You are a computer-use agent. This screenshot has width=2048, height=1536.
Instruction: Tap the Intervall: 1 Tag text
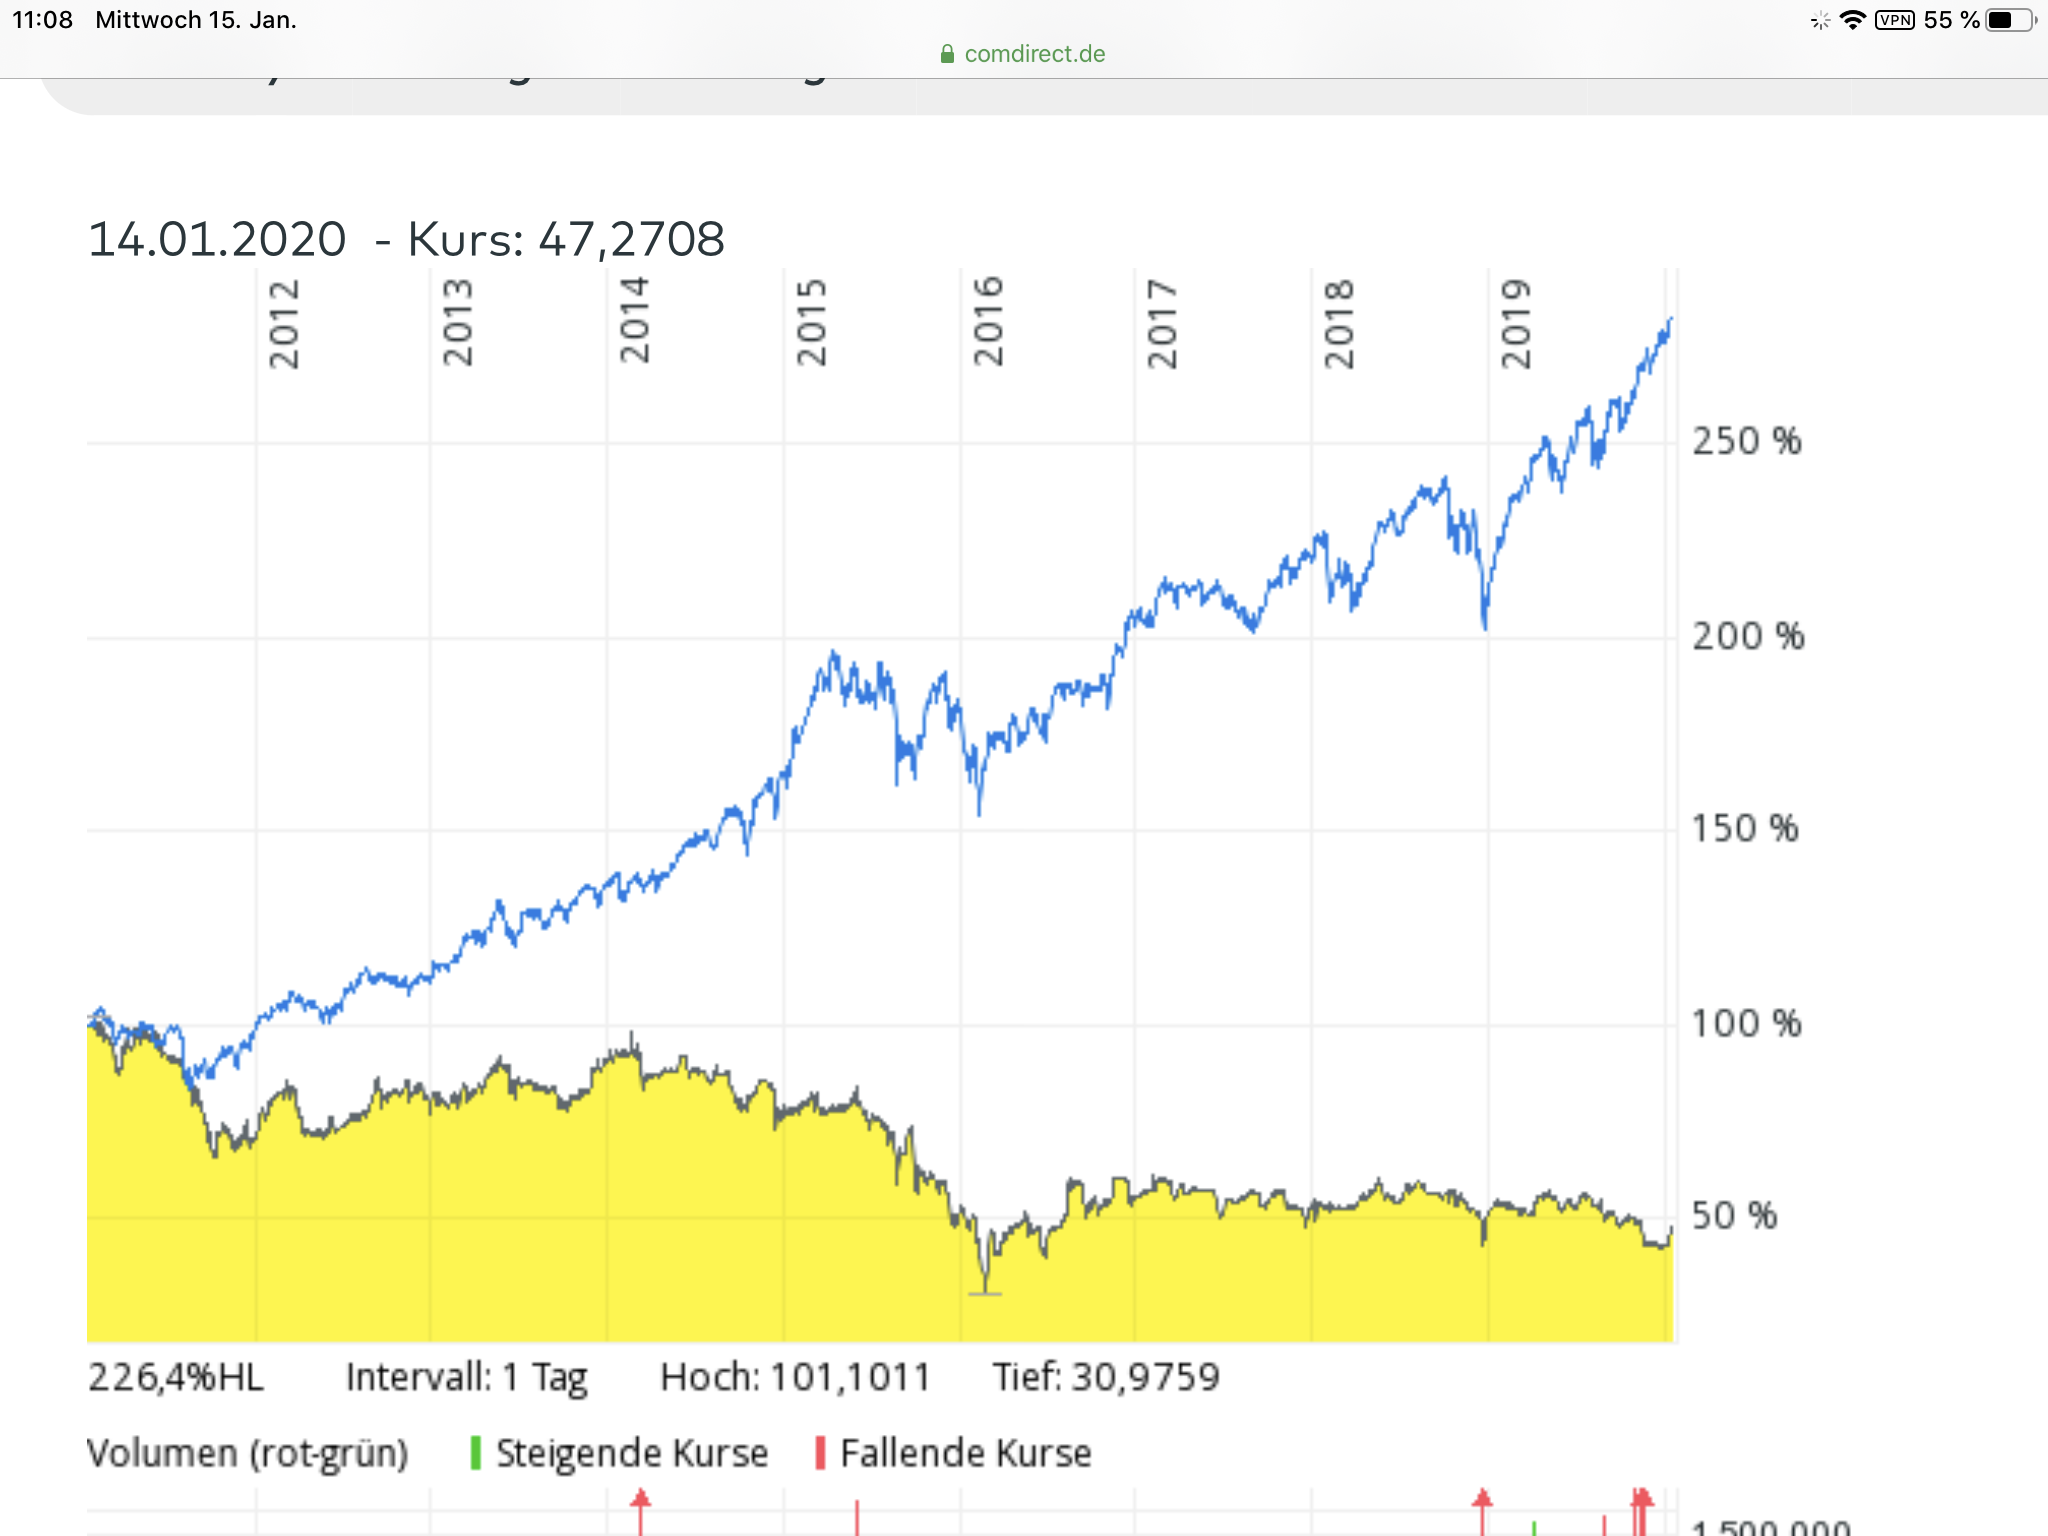click(466, 1377)
